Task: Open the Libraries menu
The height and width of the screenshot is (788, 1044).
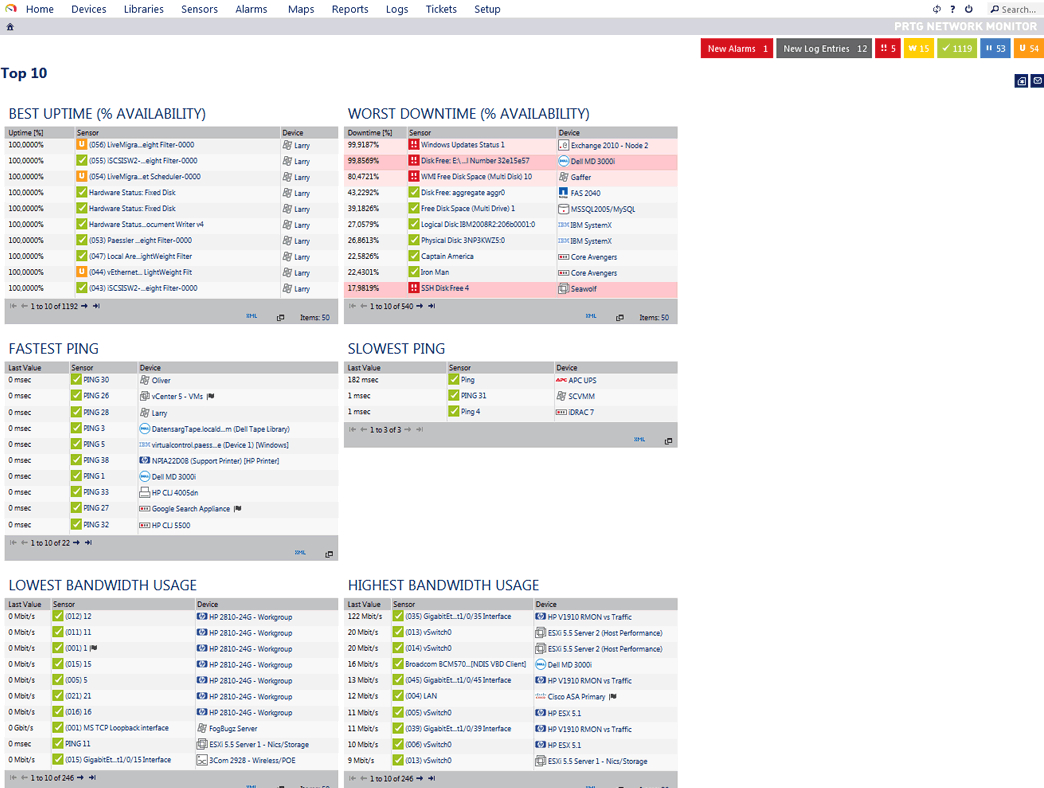Action: pyautogui.click(x=143, y=9)
